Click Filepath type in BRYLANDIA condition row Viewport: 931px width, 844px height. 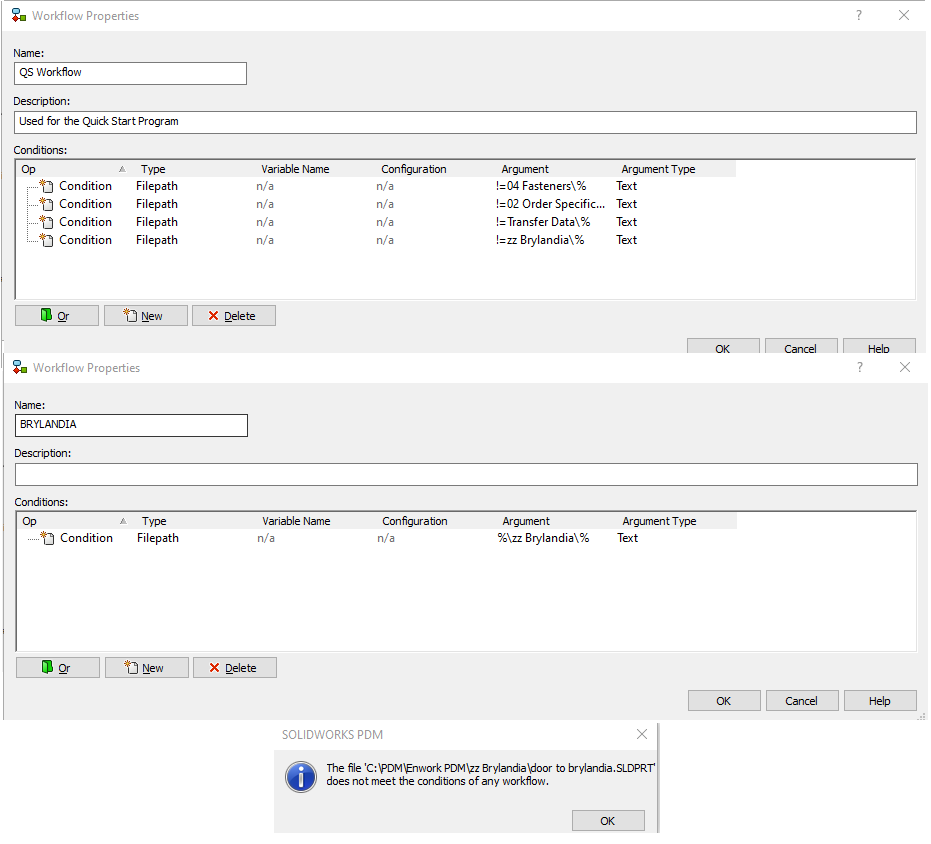click(158, 538)
